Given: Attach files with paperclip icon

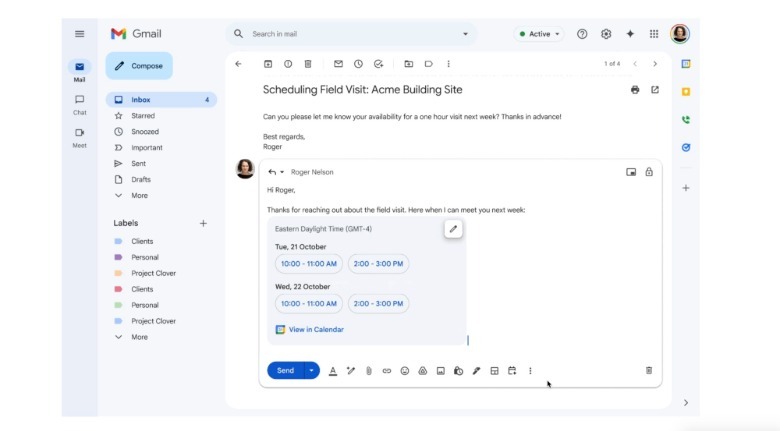Looking at the screenshot, I should point(369,371).
